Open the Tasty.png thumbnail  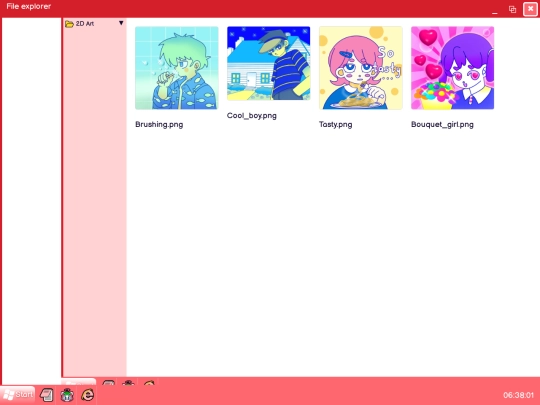361,68
